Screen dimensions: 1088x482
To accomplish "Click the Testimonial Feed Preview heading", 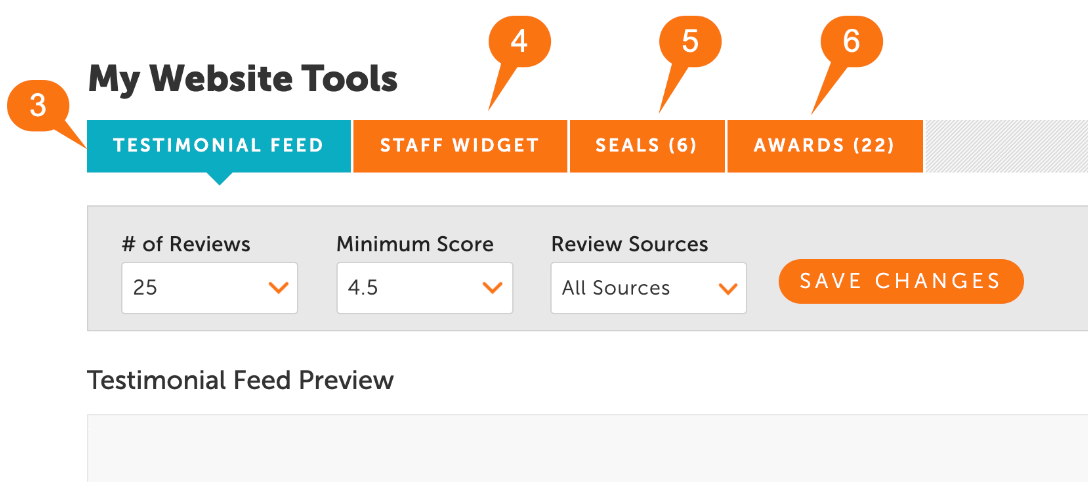I will (241, 381).
